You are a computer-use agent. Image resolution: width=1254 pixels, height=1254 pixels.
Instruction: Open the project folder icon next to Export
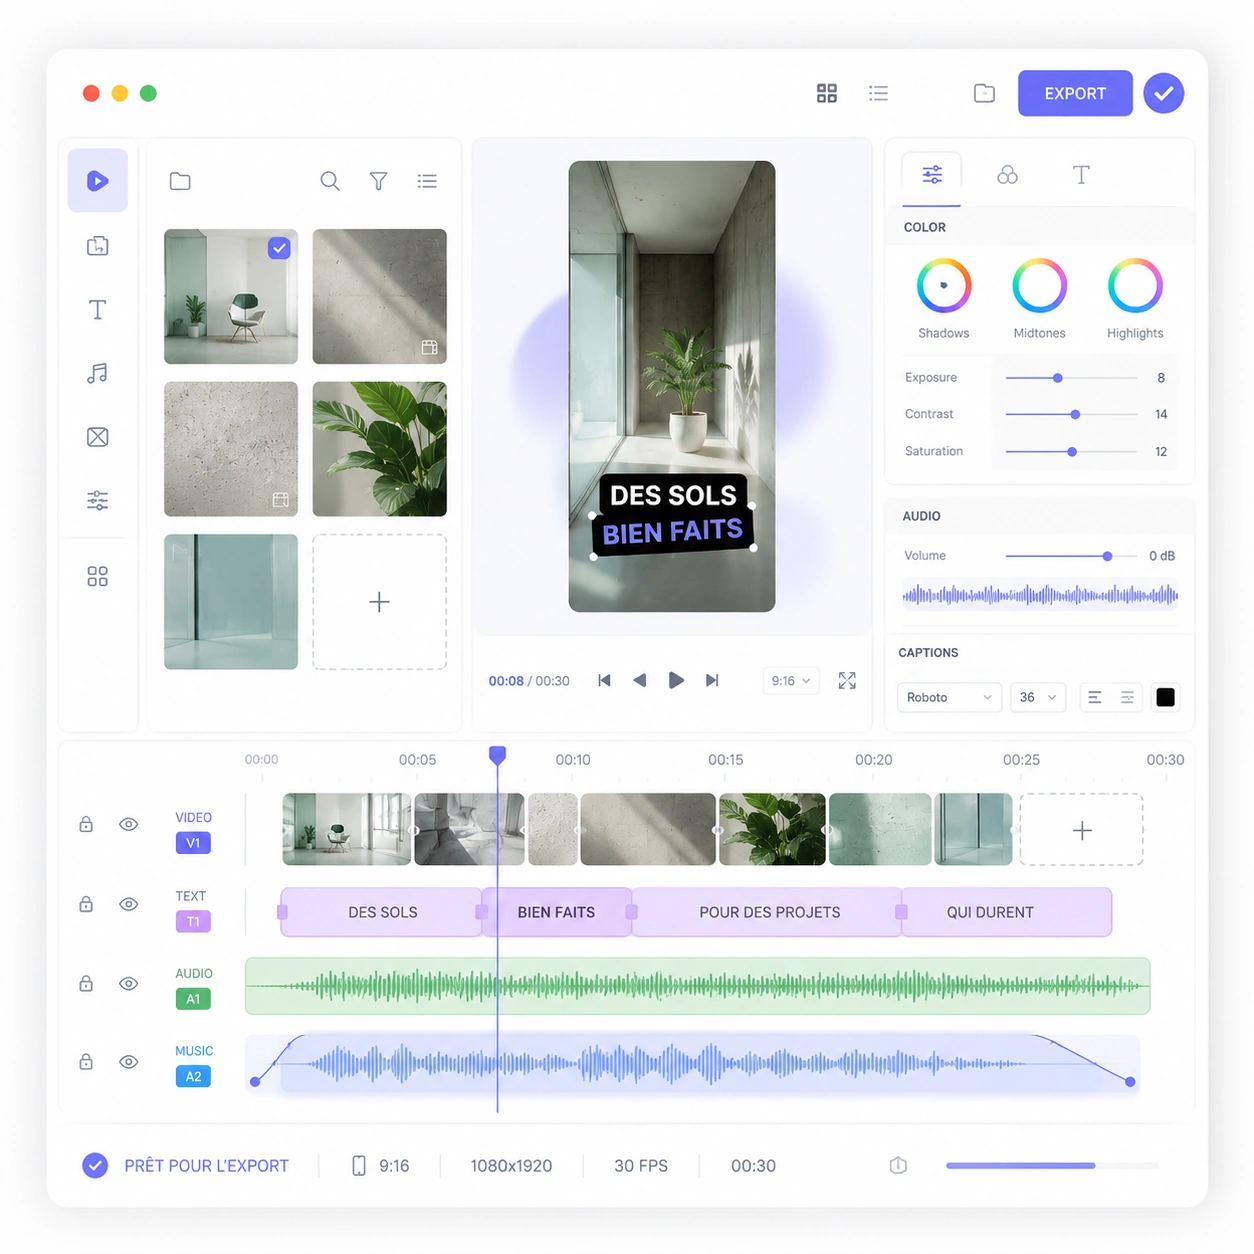tap(984, 93)
